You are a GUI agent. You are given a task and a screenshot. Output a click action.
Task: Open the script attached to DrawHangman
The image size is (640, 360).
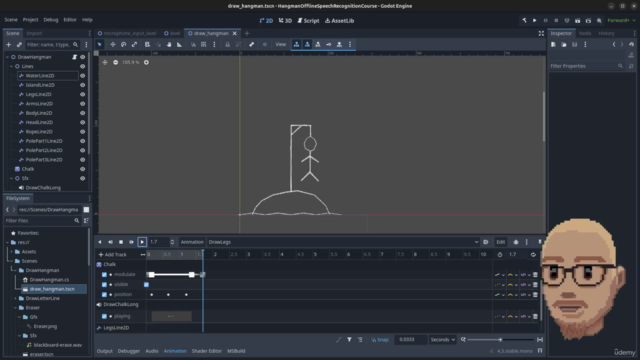[x=74, y=57]
